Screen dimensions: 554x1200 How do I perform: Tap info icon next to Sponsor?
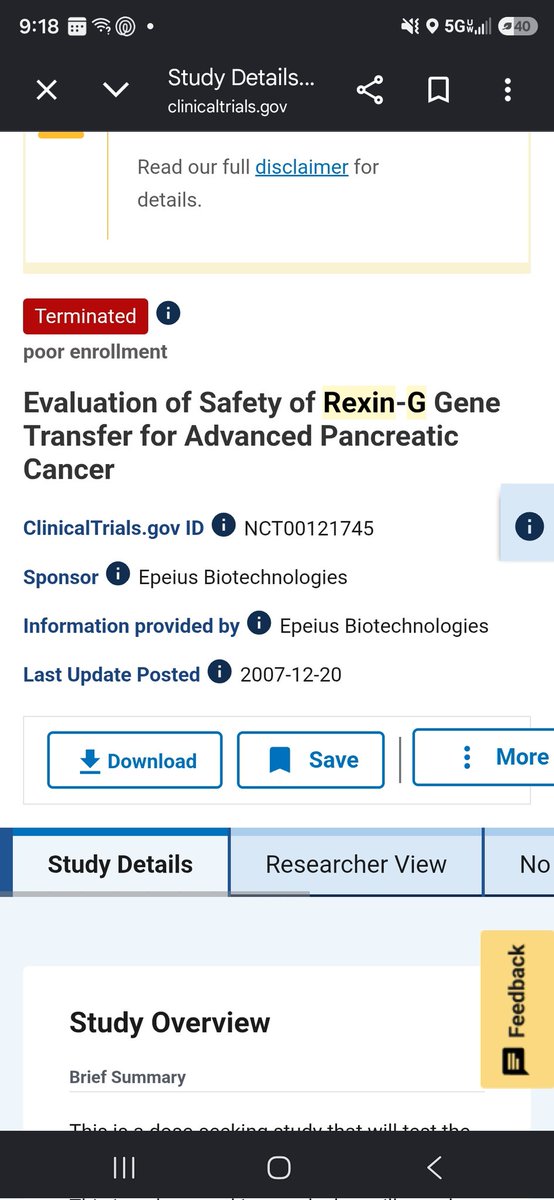[118, 575]
